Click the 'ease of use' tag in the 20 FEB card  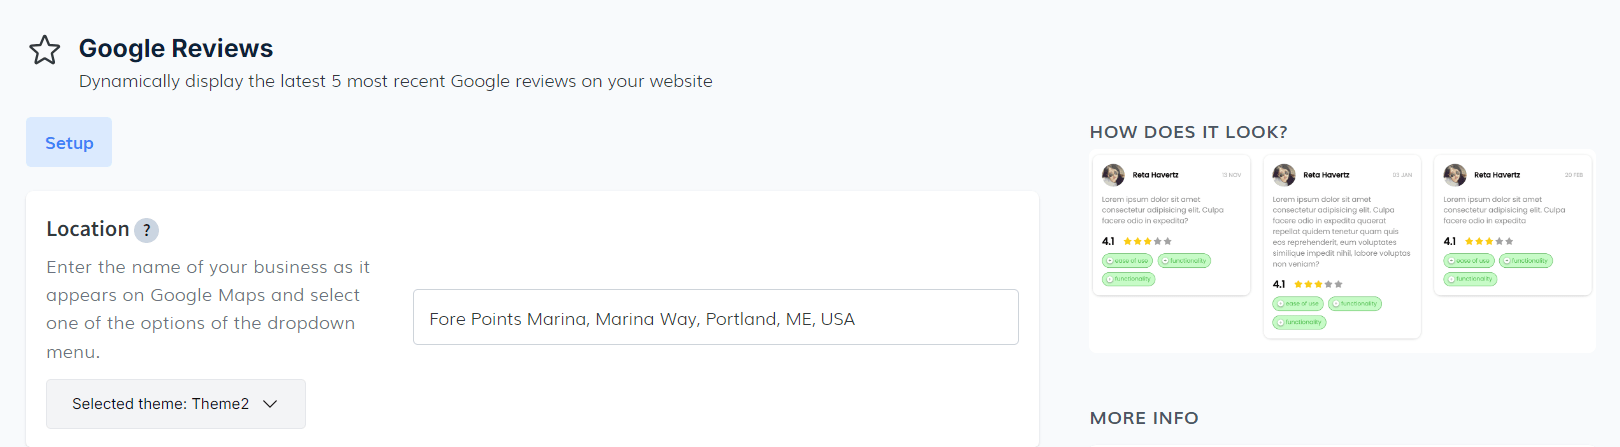(x=1469, y=261)
